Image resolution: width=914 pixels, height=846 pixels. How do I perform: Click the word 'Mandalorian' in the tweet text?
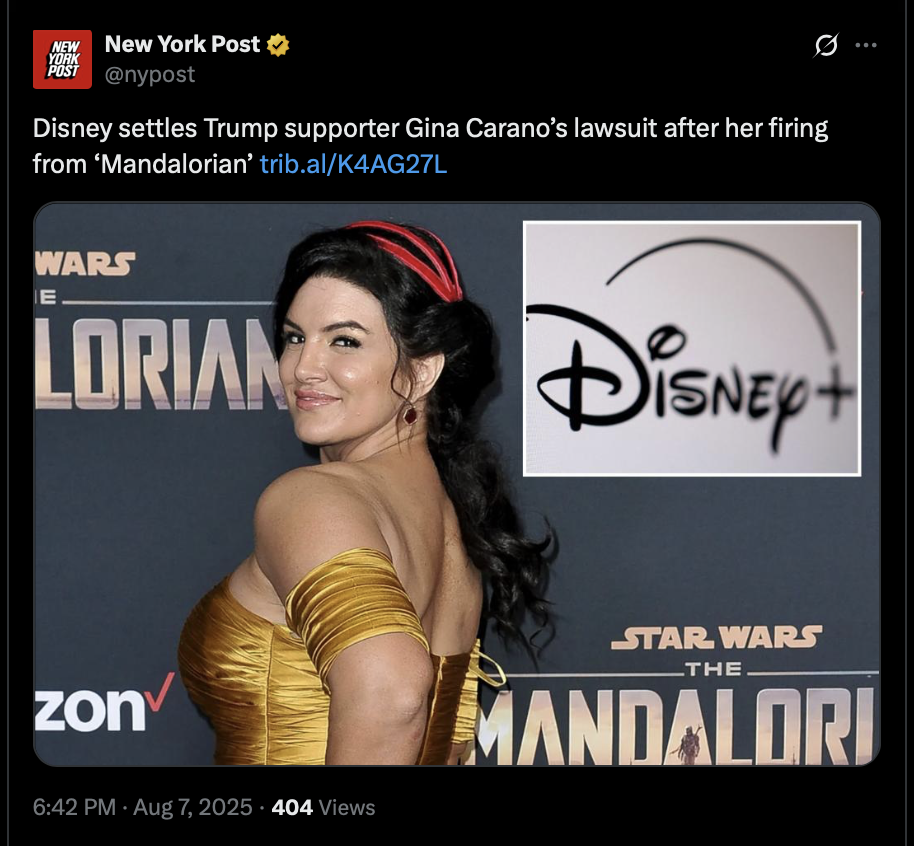coord(173,164)
